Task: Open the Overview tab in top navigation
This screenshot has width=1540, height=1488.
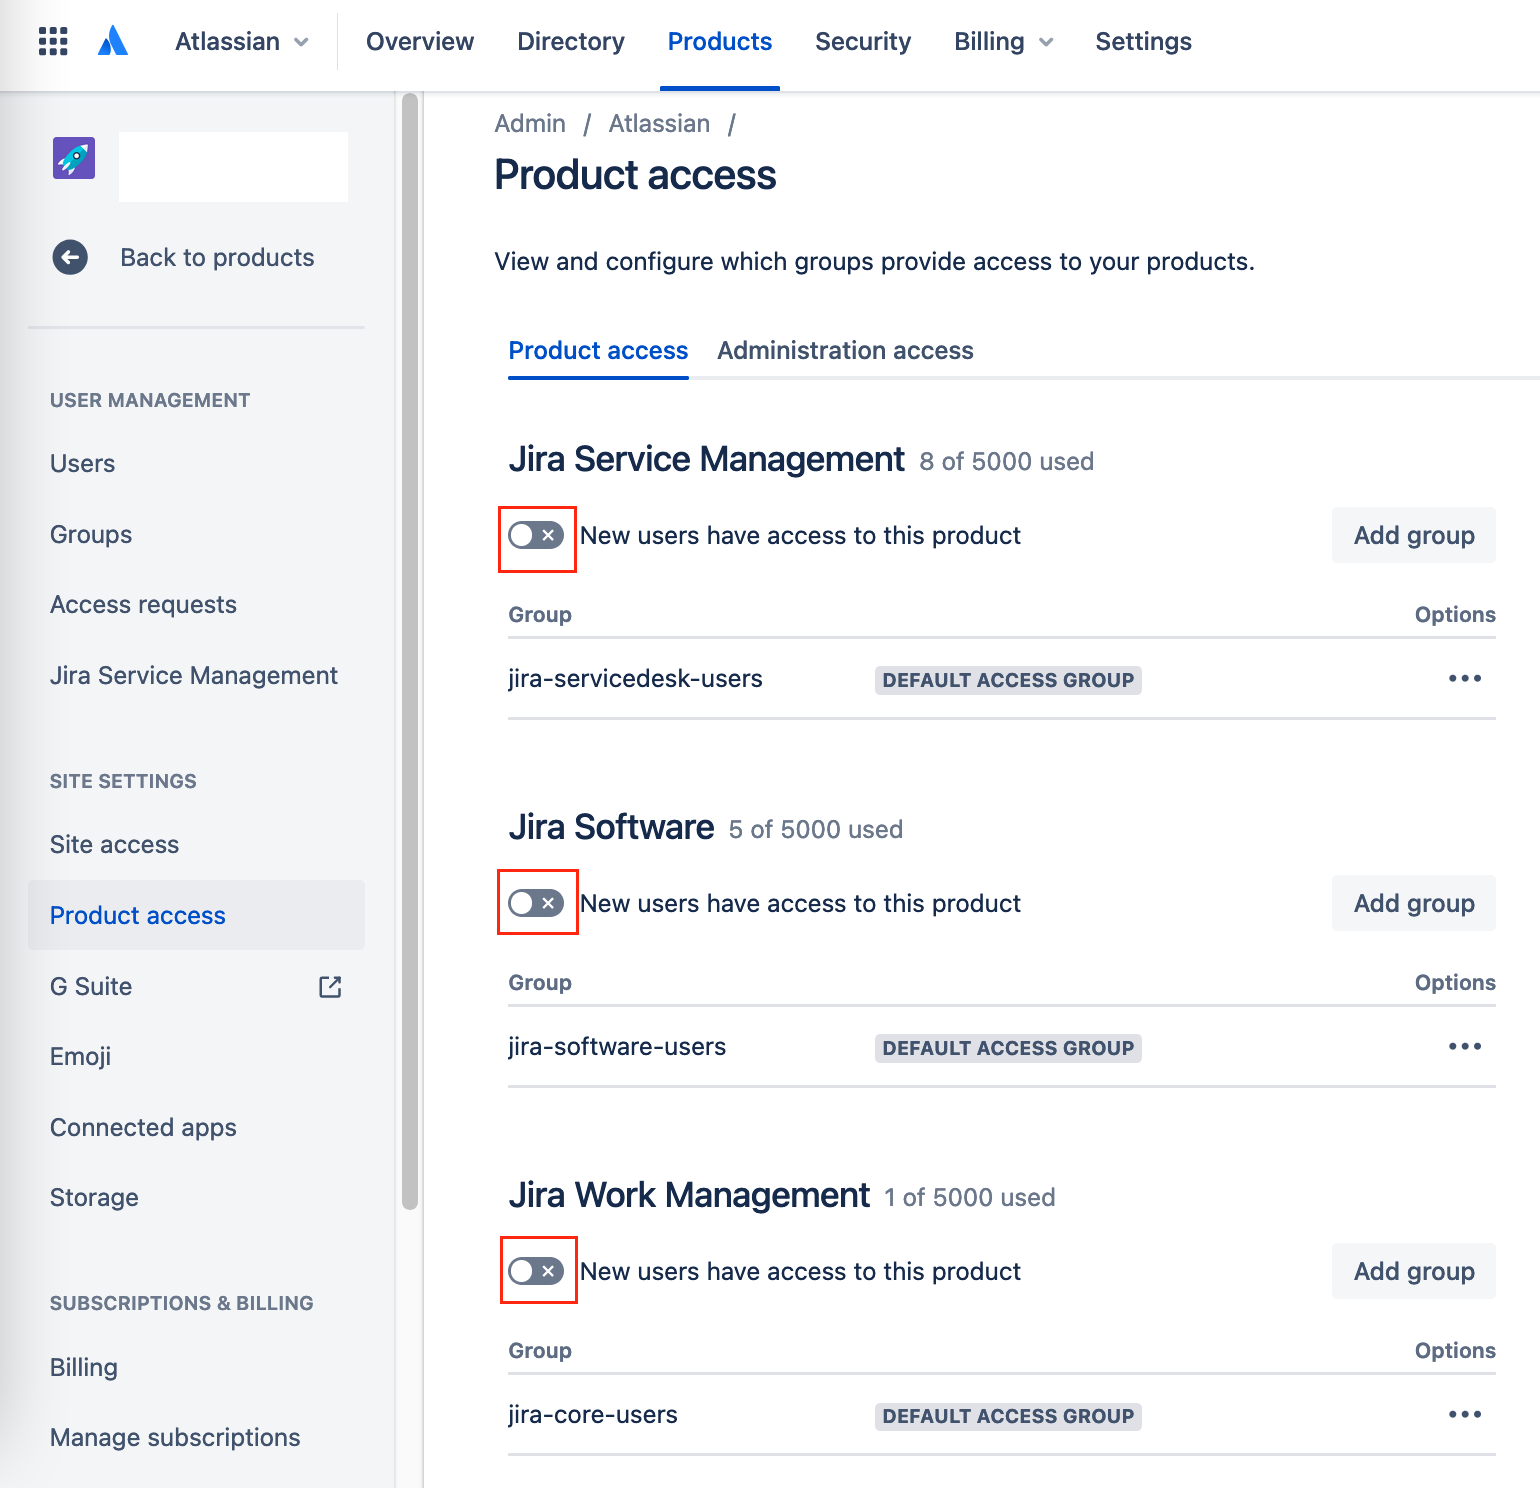Action: click(x=420, y=41)
